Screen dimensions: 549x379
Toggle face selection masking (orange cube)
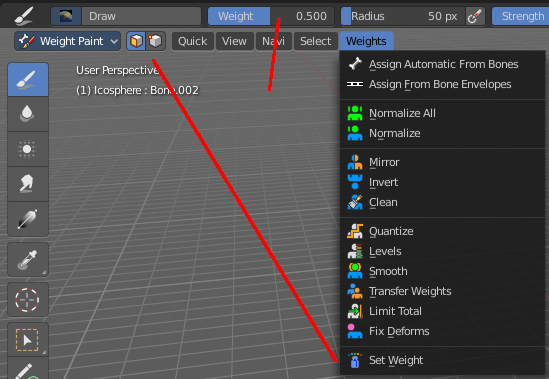tap(136, 41)
